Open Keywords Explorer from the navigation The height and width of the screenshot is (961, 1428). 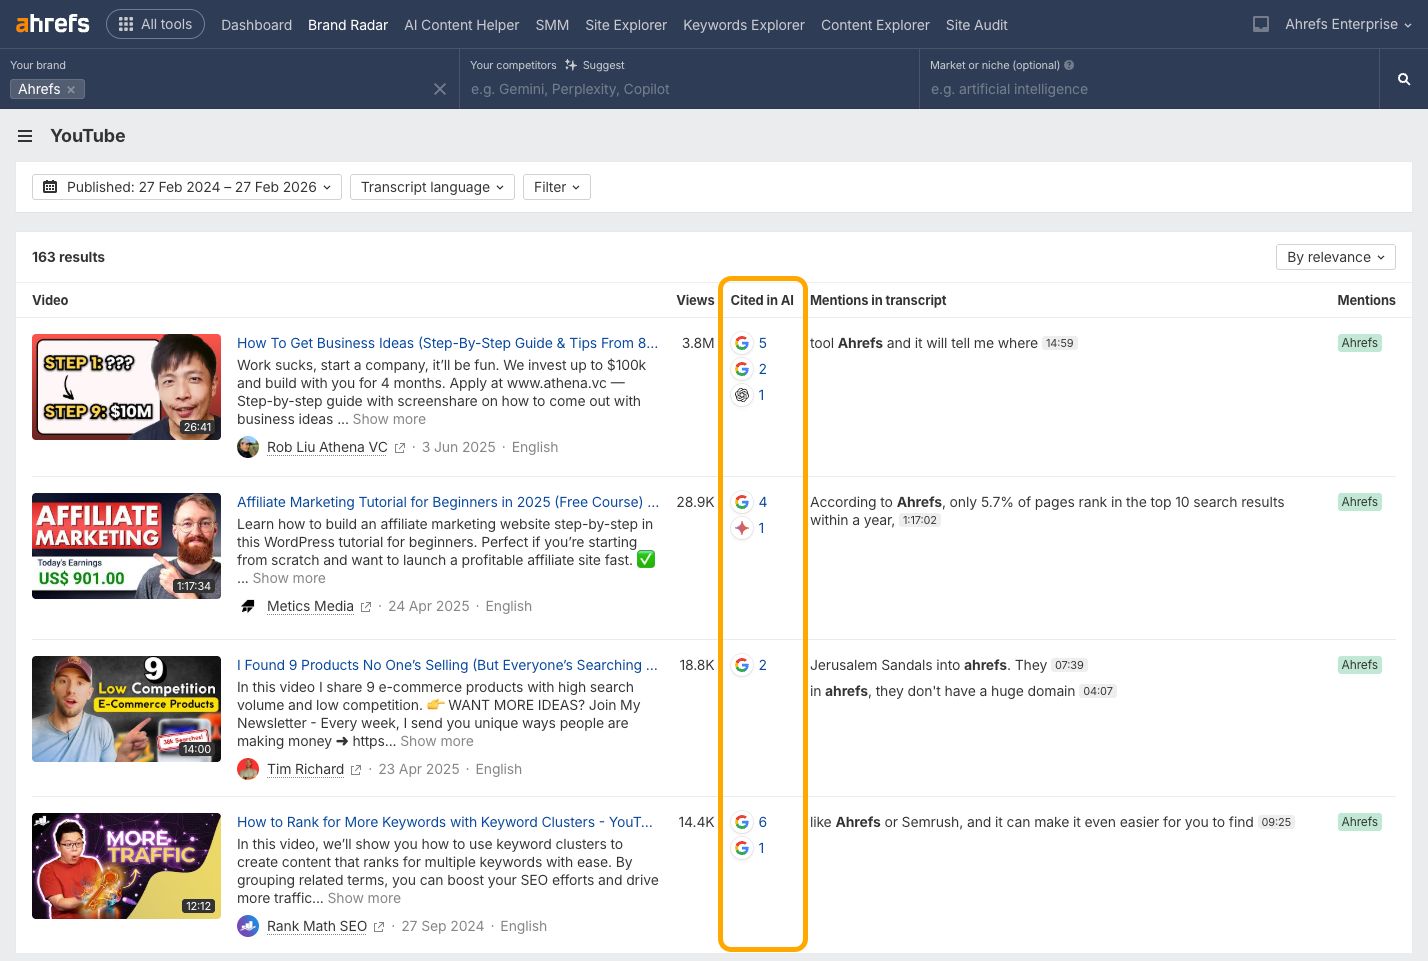(x=744, y=25)
